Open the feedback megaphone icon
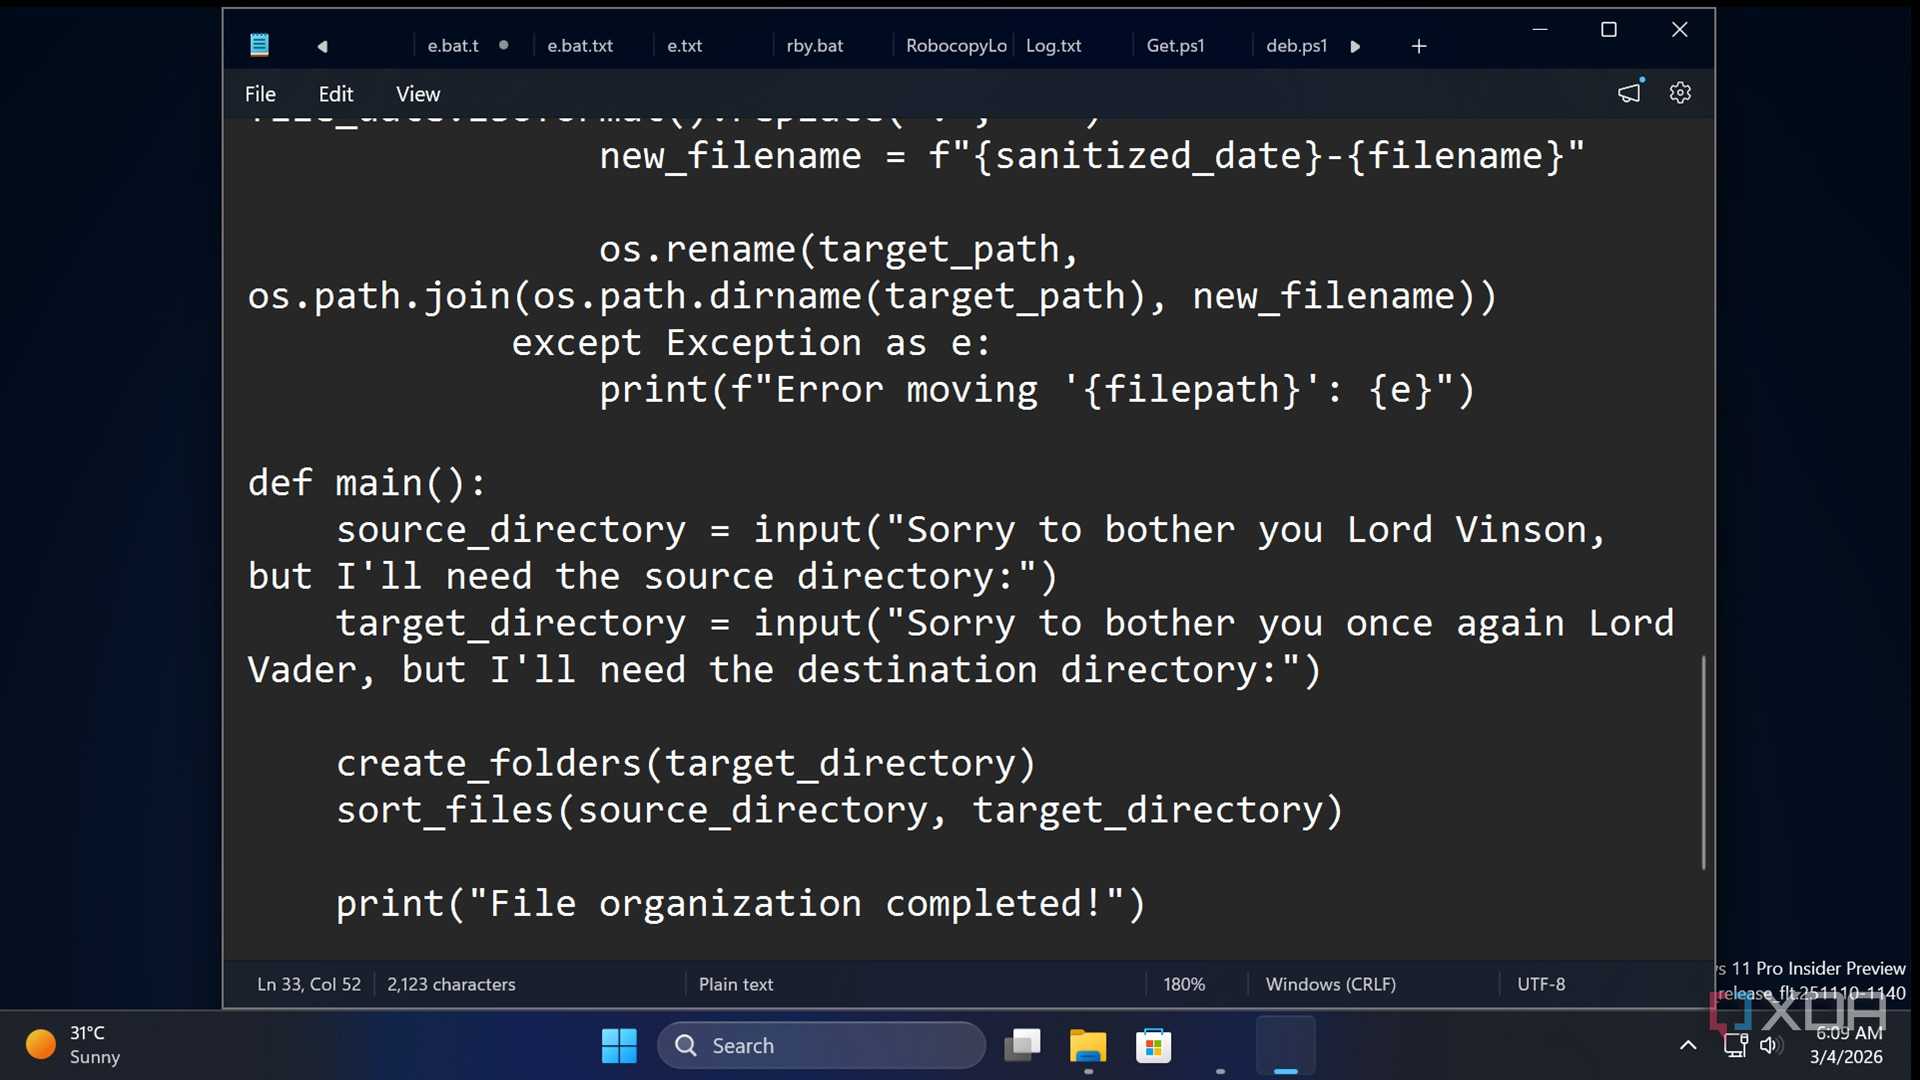Image resolution: width=1920 pixels, height=1080 pixels. point(1630,93)
